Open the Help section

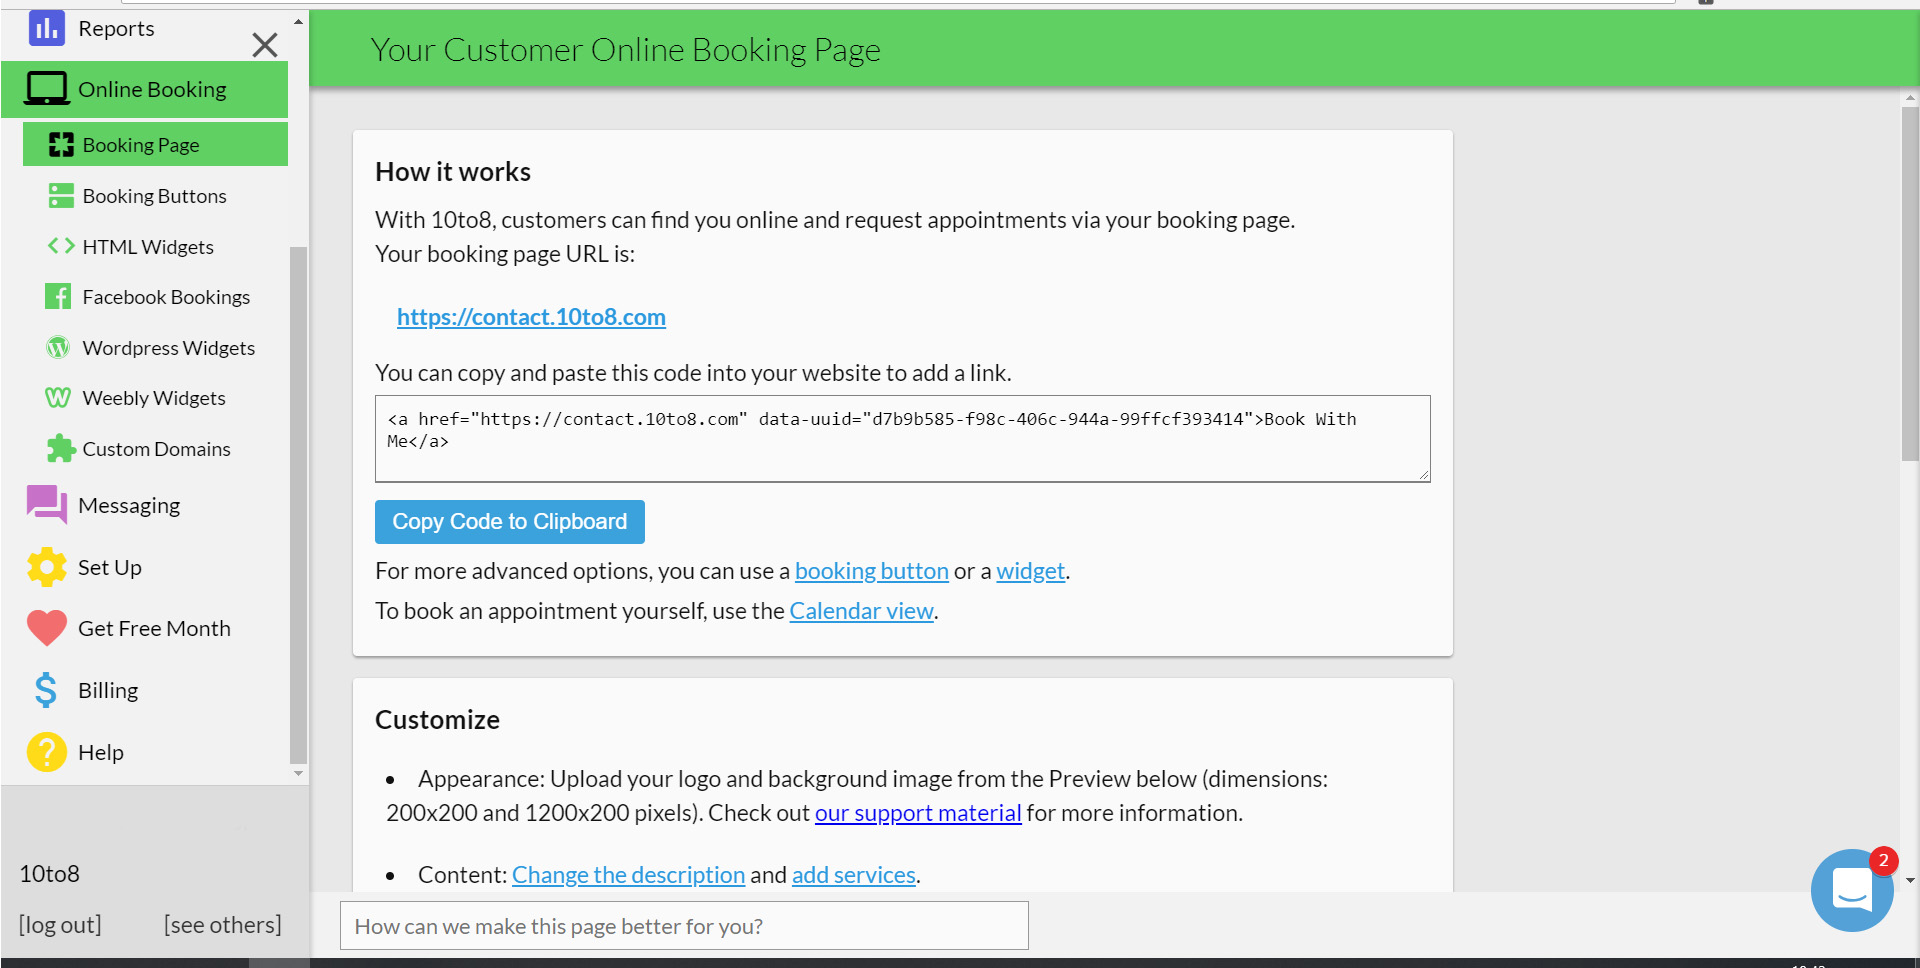pos(101,752)
